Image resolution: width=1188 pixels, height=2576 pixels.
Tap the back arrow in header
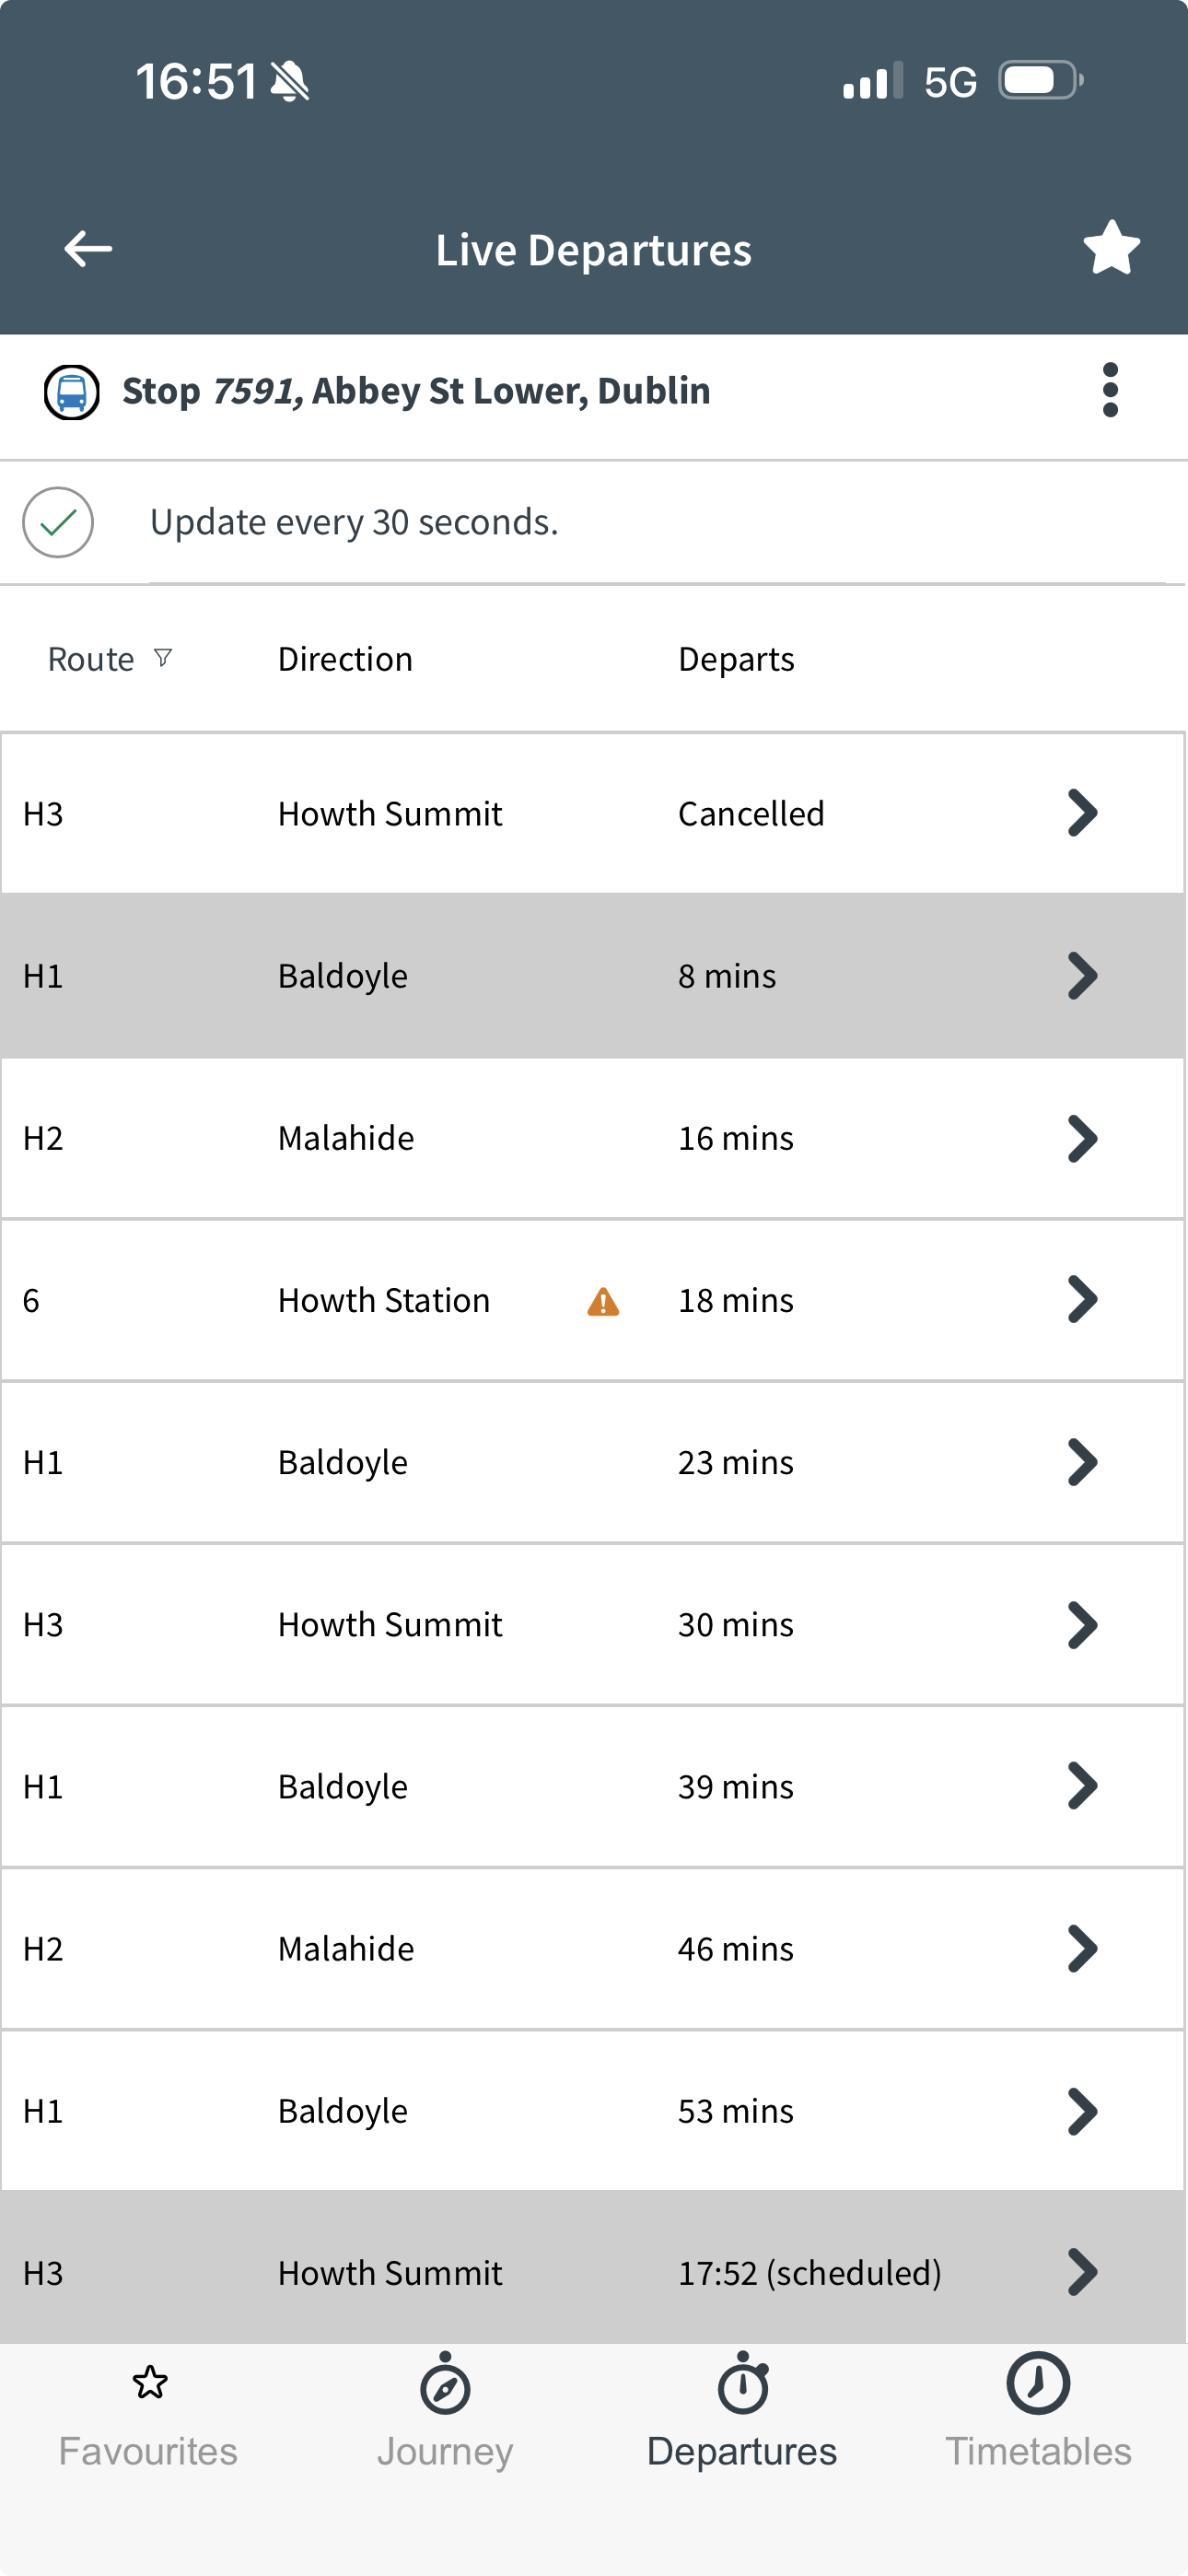tap(88, 249)
